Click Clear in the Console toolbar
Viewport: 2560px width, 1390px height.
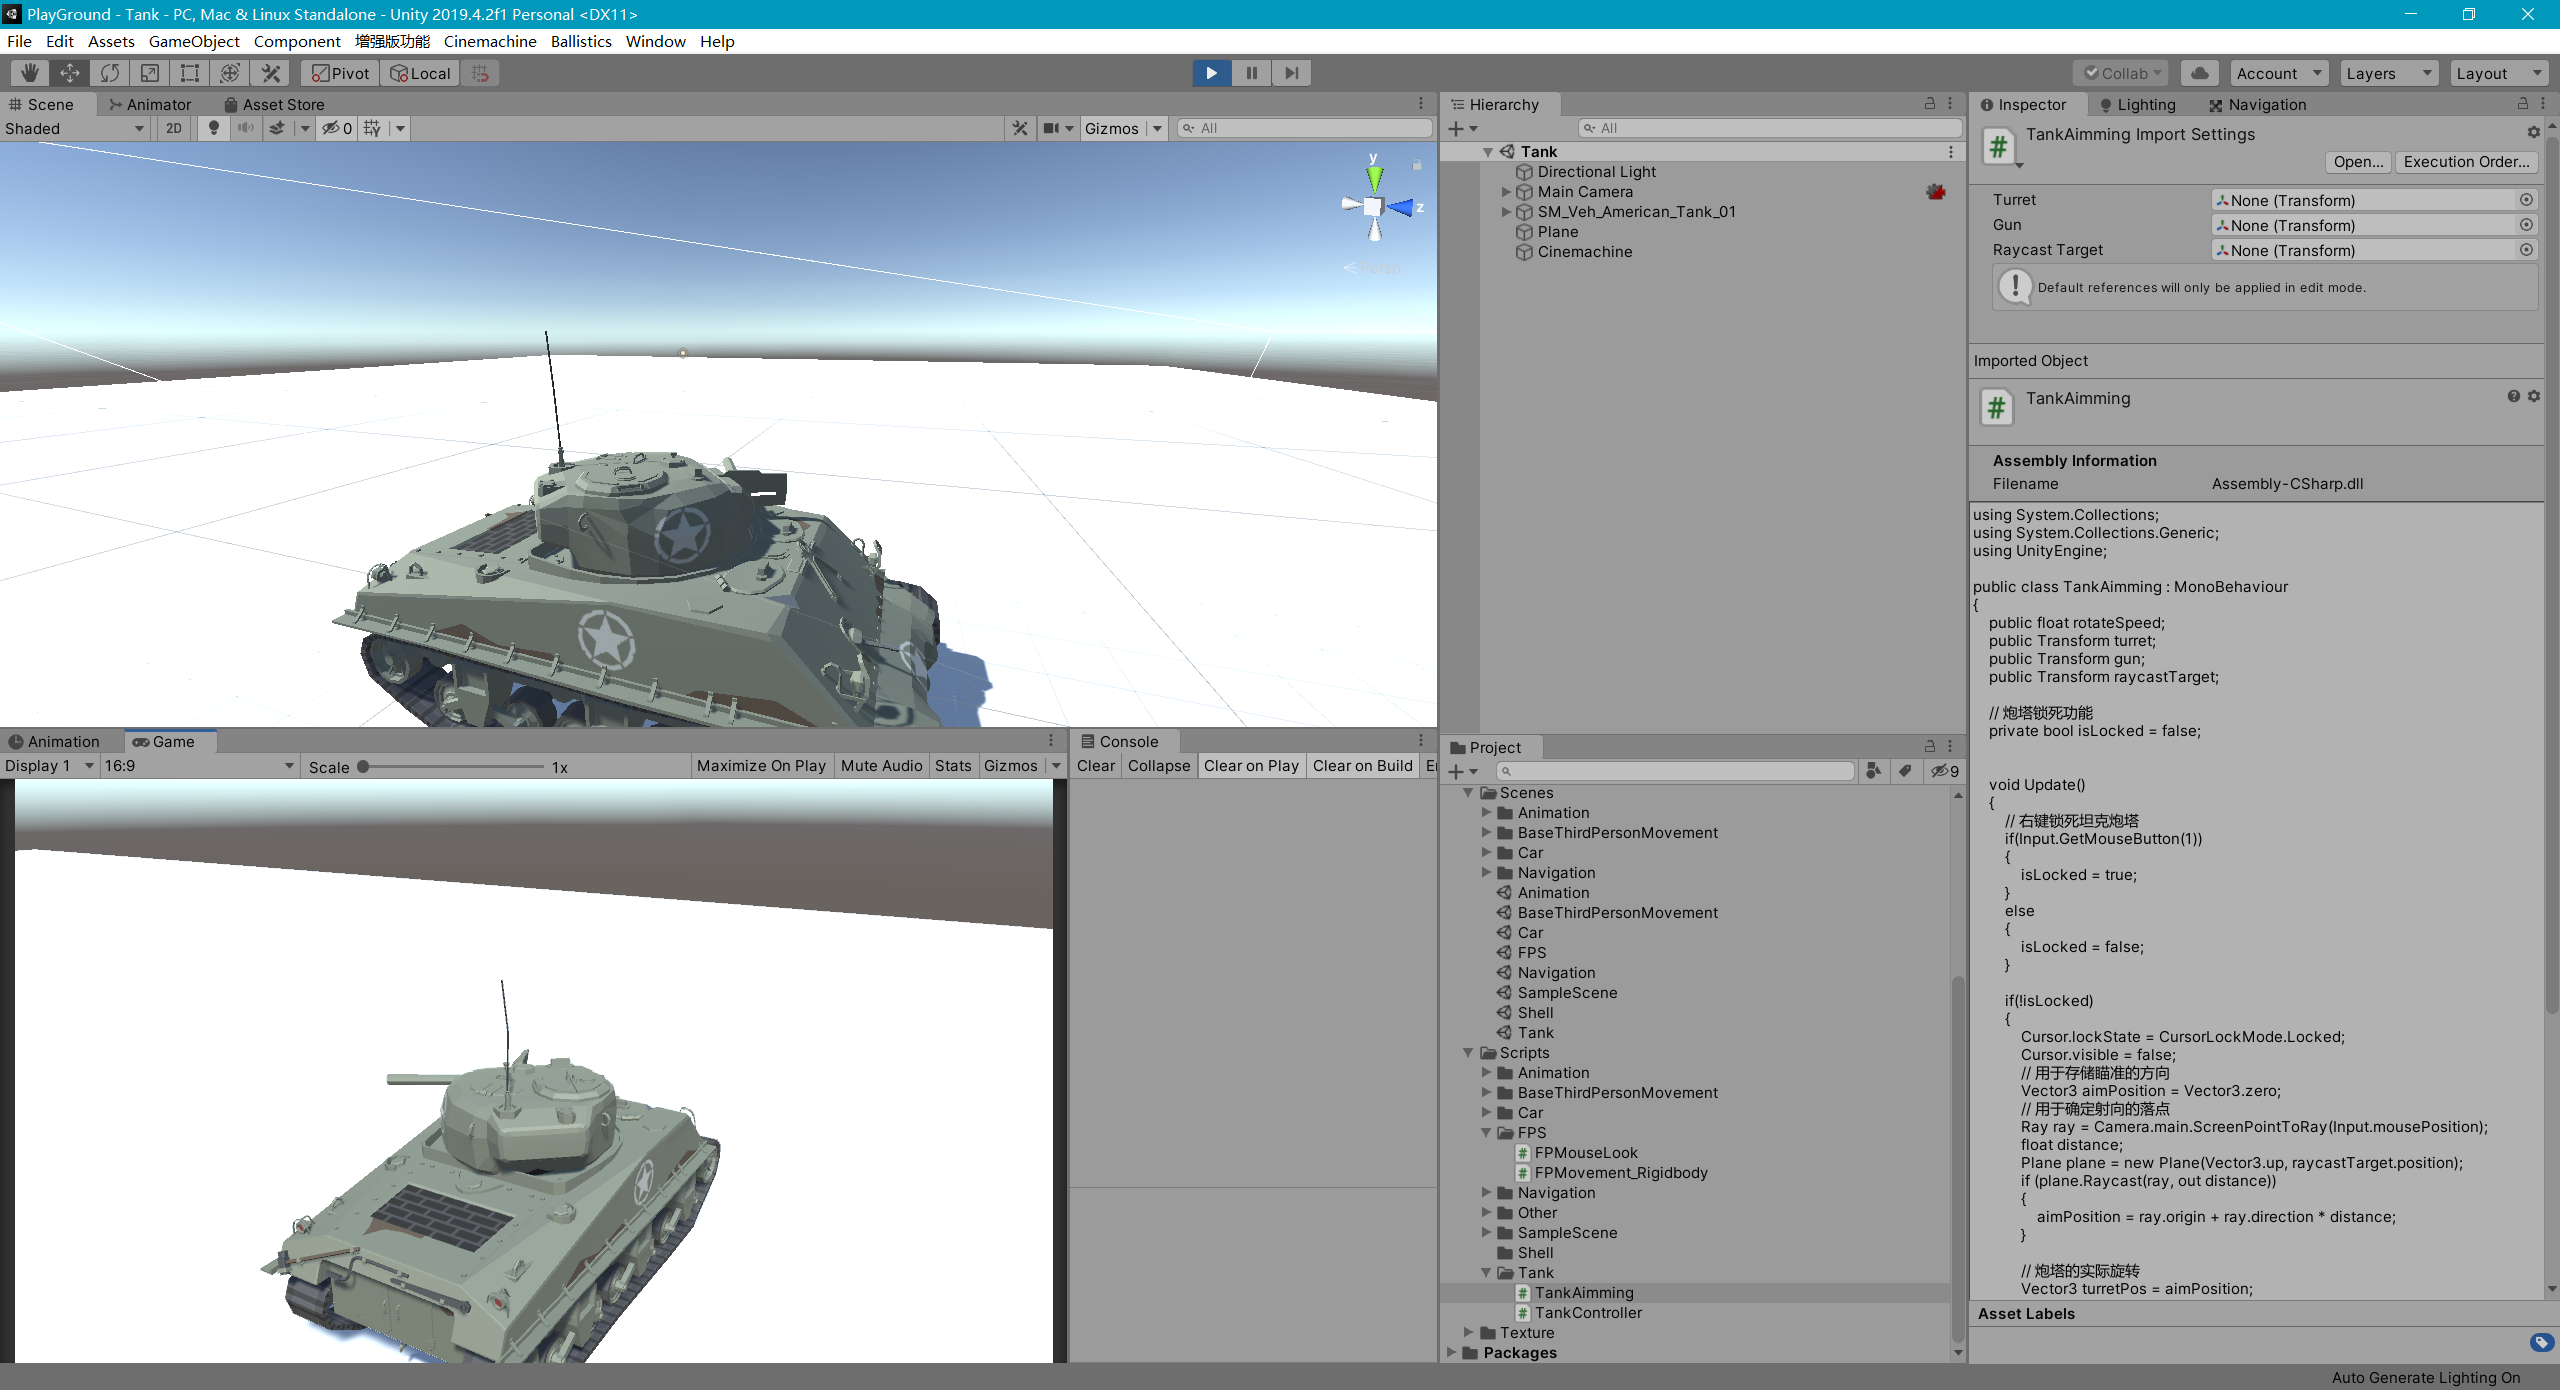(x=1095, y=765)
